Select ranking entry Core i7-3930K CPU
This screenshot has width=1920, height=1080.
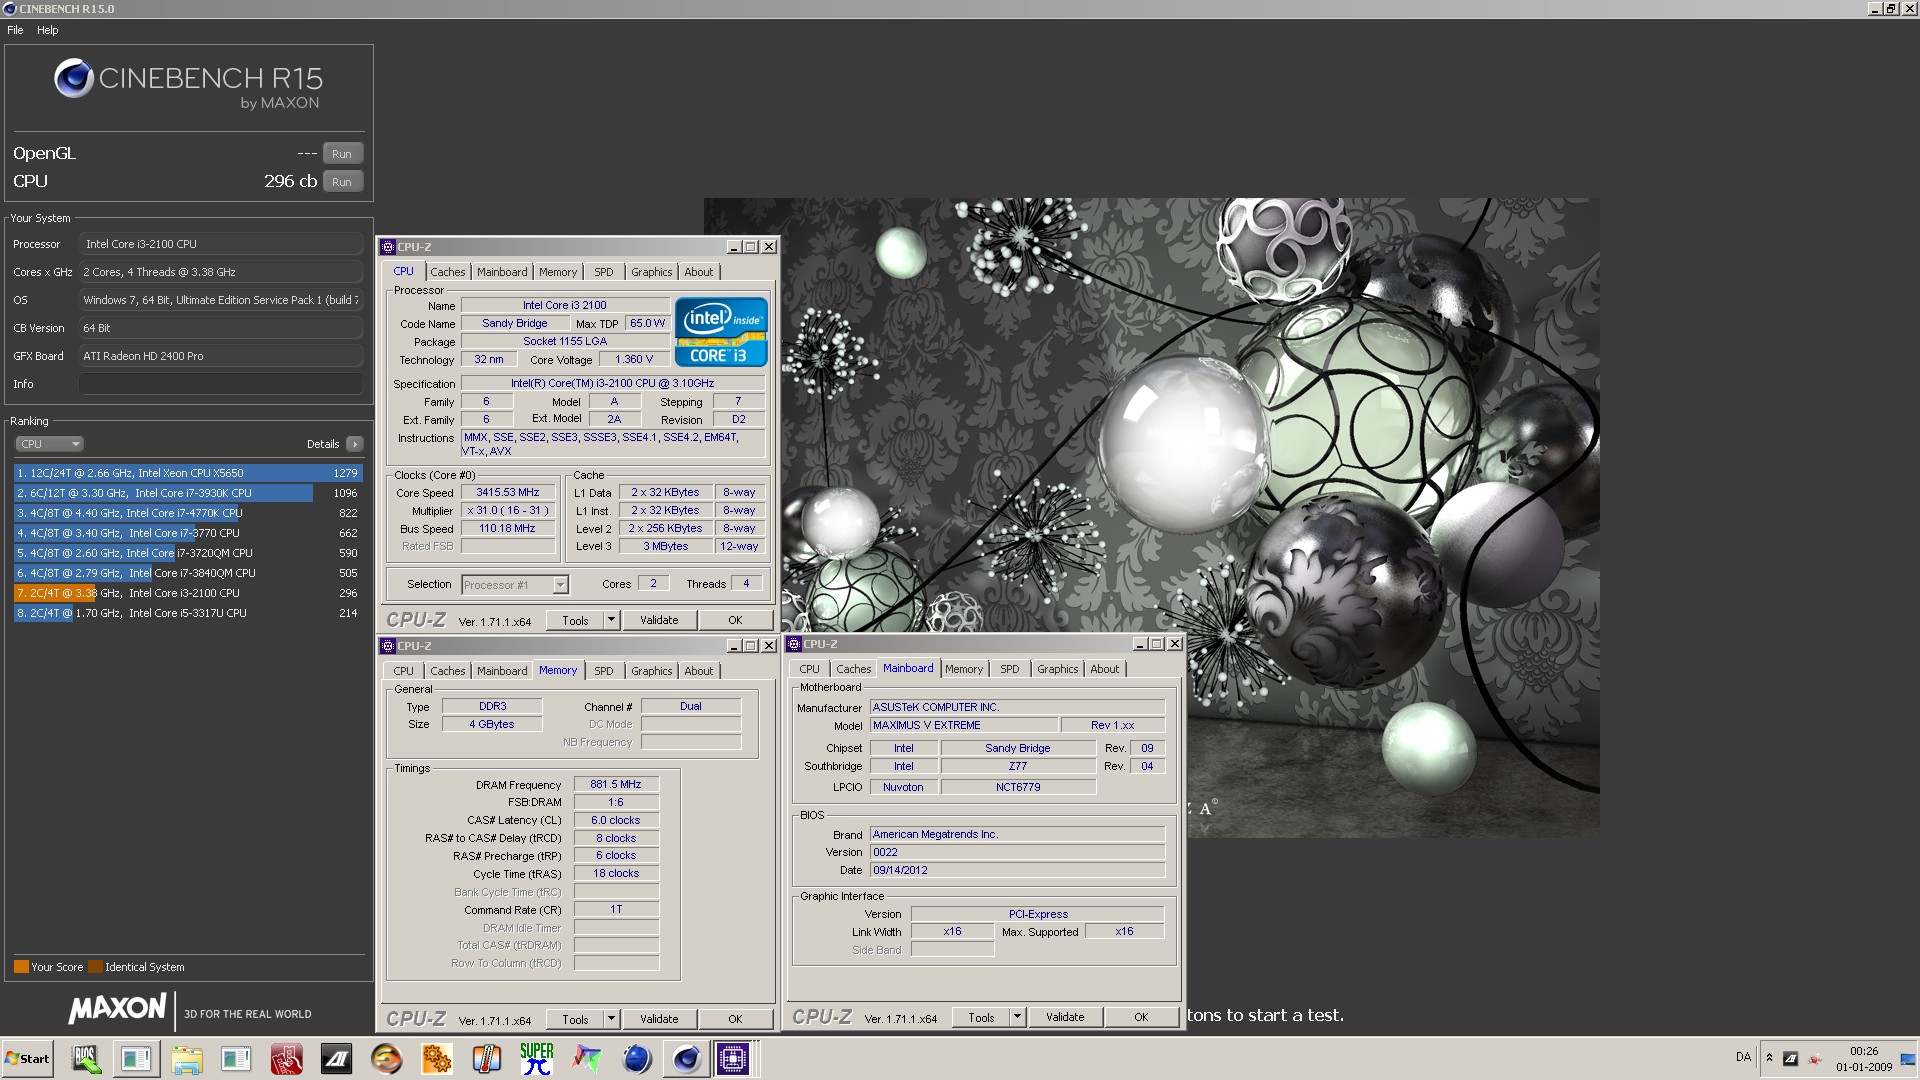(188, 493)
